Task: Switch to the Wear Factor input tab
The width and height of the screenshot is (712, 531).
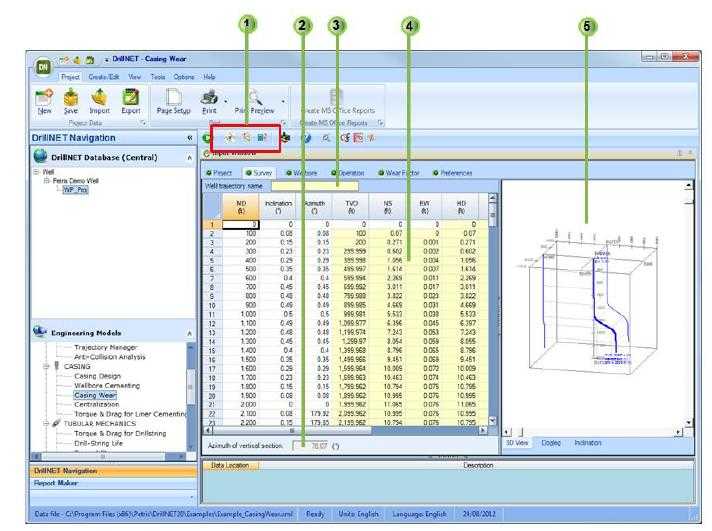Action: 399,173
